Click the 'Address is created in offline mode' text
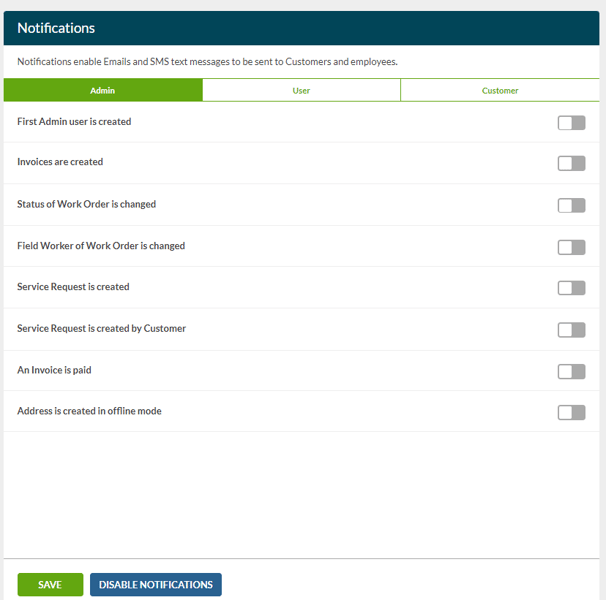 pyautogui.click(x=89, y=411)
